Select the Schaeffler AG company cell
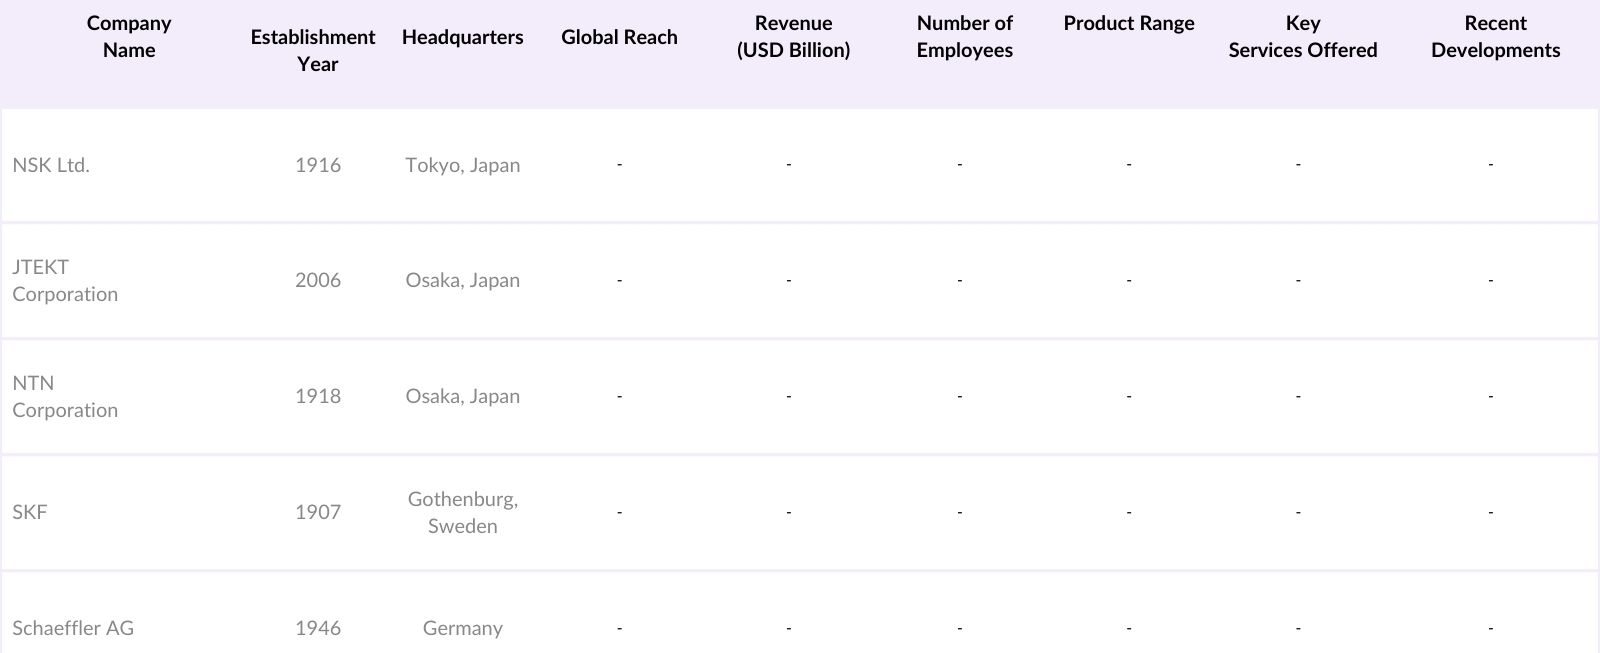 pyautogui.click(x=73, y=628)
